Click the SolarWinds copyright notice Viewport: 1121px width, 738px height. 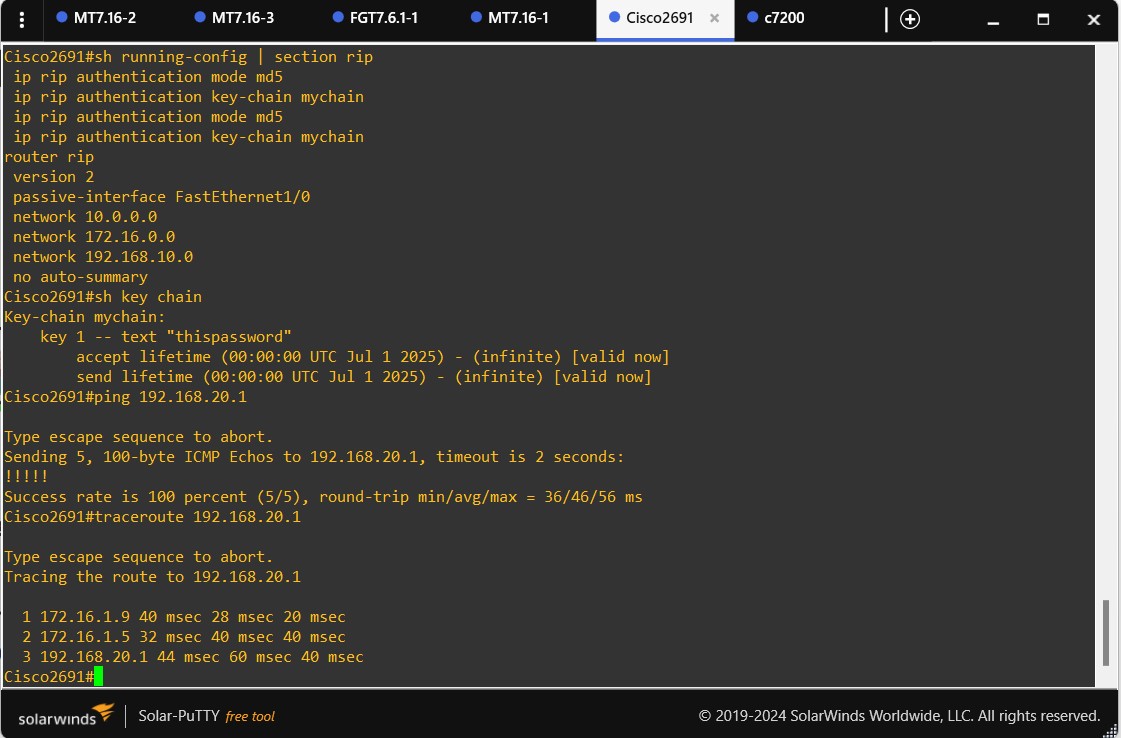click(899, 716)
